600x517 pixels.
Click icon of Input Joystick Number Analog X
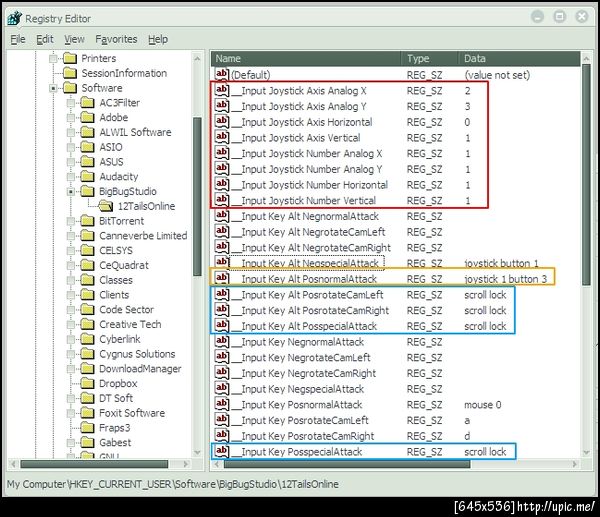point(222,153)
